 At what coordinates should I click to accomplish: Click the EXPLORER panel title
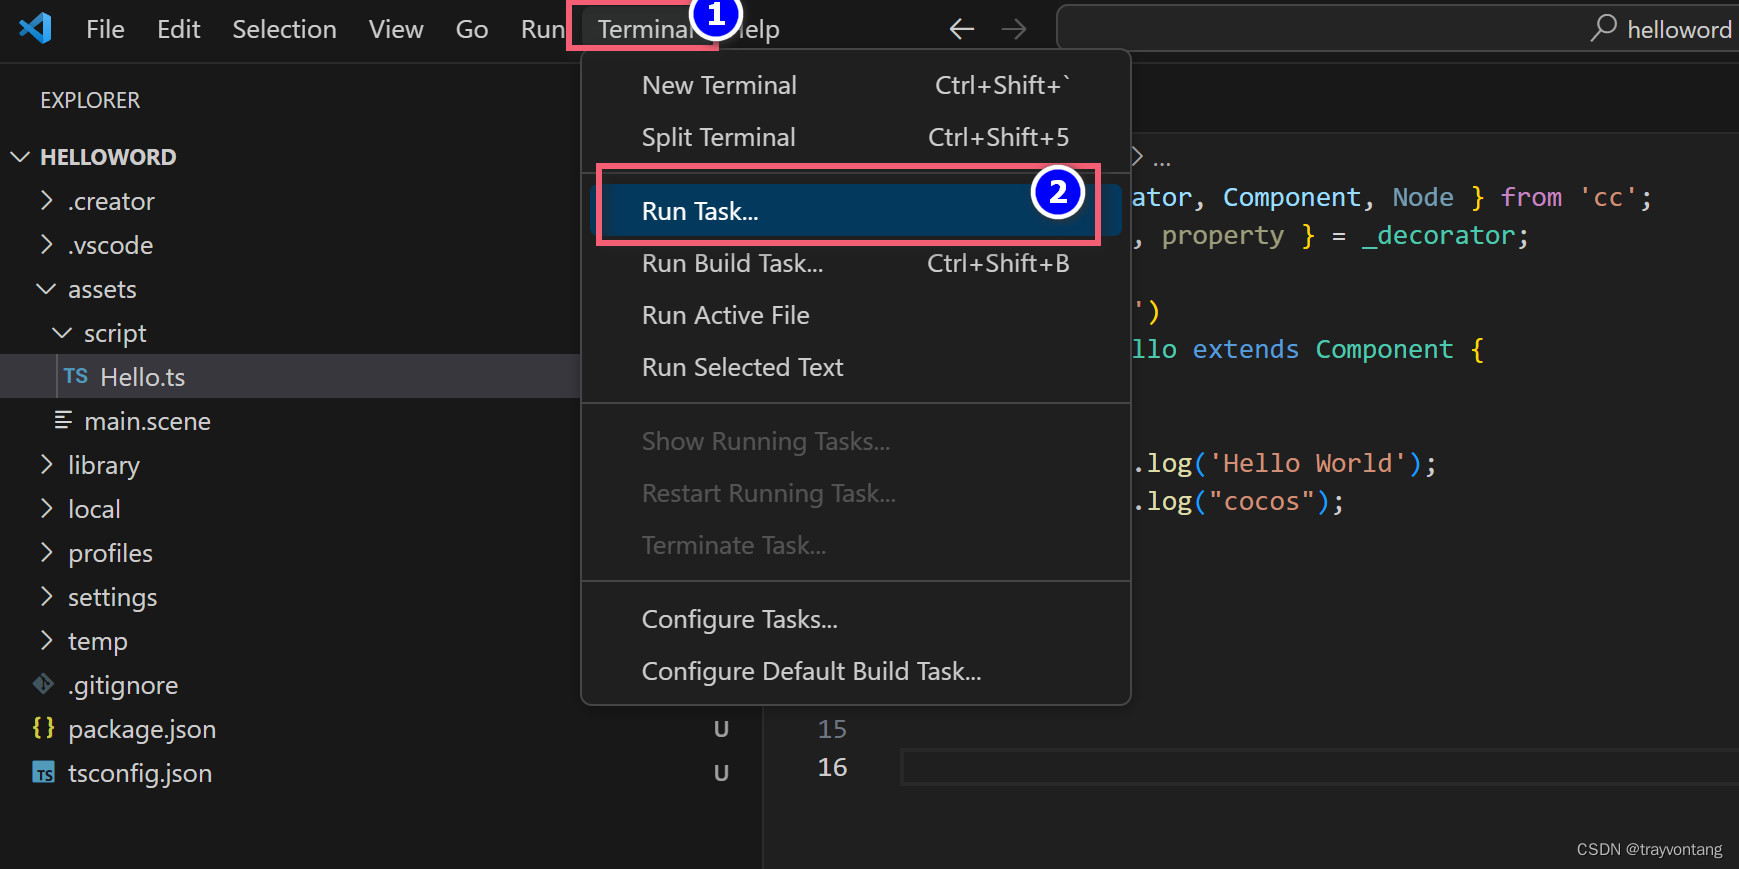(90, 100)
